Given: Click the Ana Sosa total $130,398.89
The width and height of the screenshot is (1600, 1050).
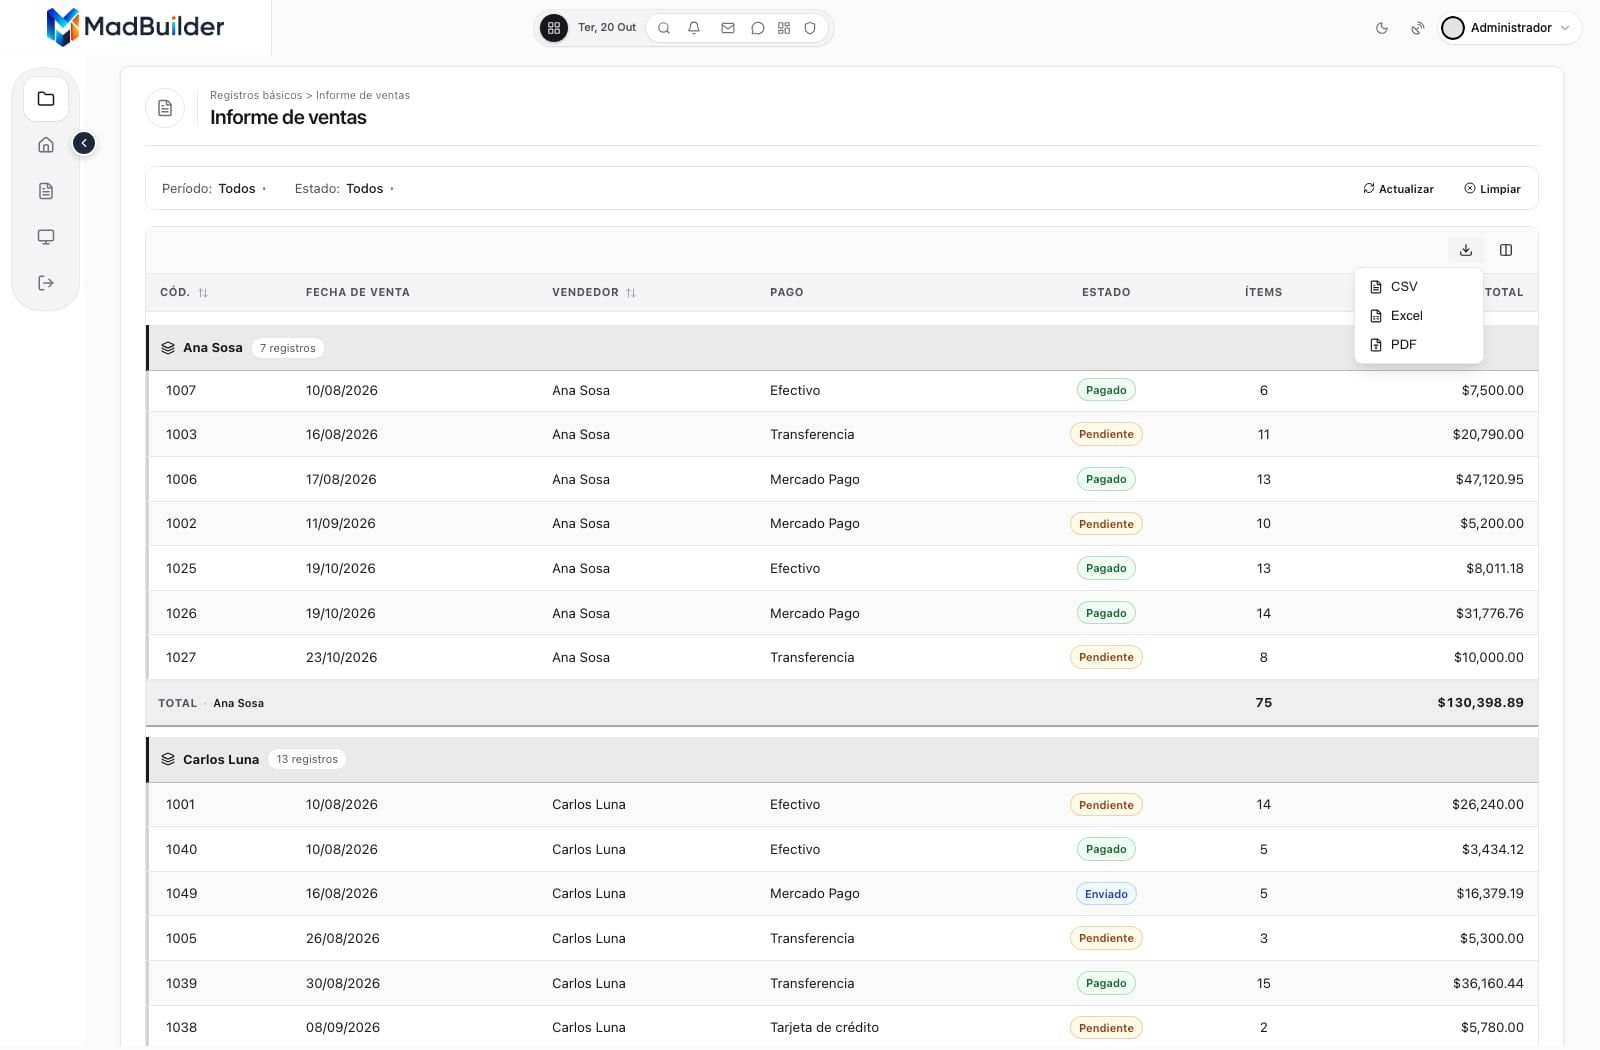Looking at the screenshot, I should tap(1480, 703).
